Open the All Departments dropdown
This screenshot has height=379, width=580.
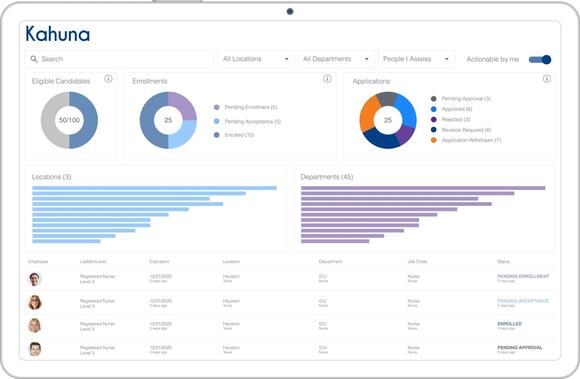click(x=336, y=59)
